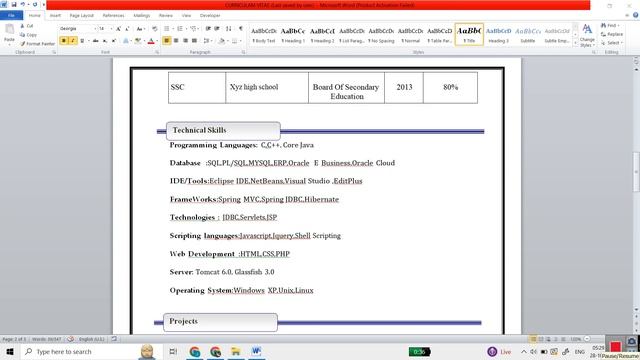Toggle Show/Hide paragraph marks
The height and width of the screenshot is (360, 640).
point(241,29)
